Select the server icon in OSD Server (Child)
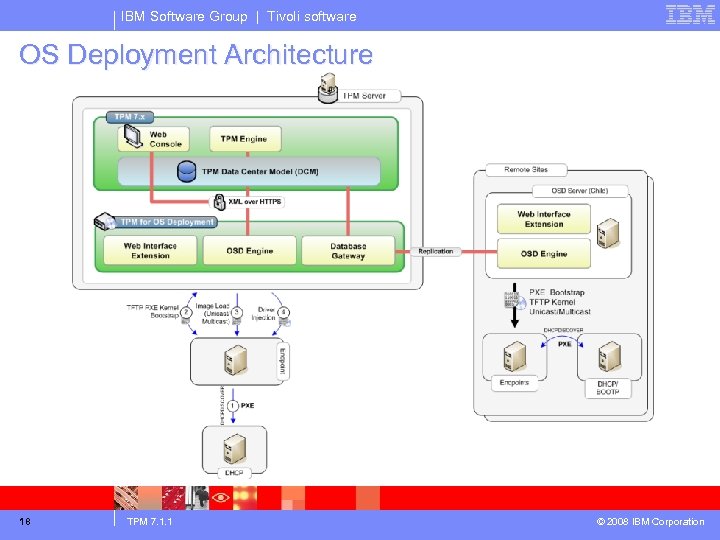The image size is (720, 540). pos(608,233)
